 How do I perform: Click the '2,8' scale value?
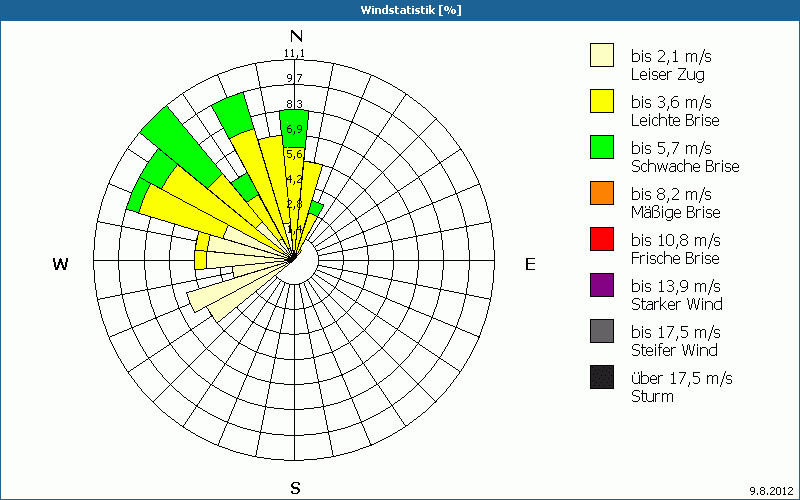pyautogui.click(x=294, y=204)
